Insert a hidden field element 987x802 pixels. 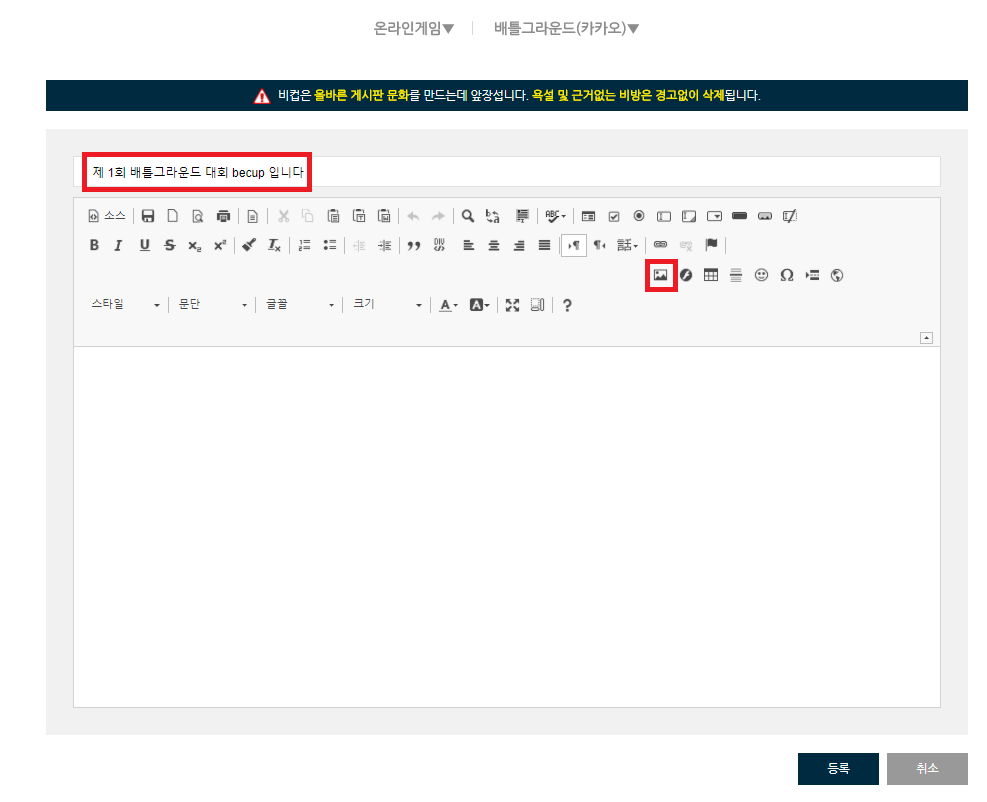pyautogui.click(x=790, y=216)
